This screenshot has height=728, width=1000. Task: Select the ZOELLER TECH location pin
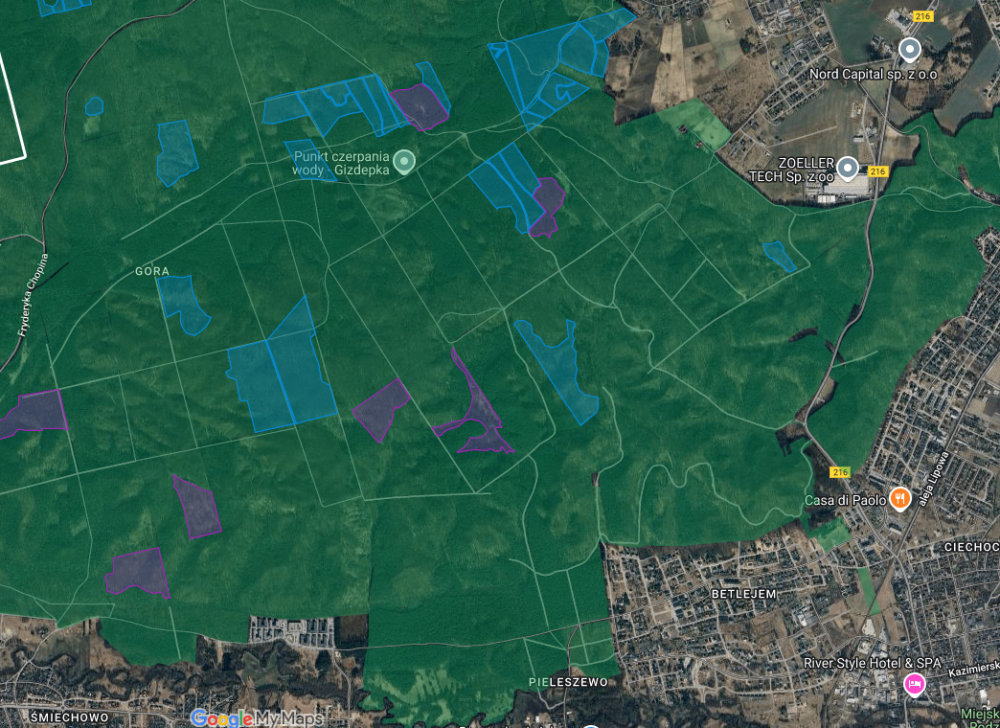[848, 167]
